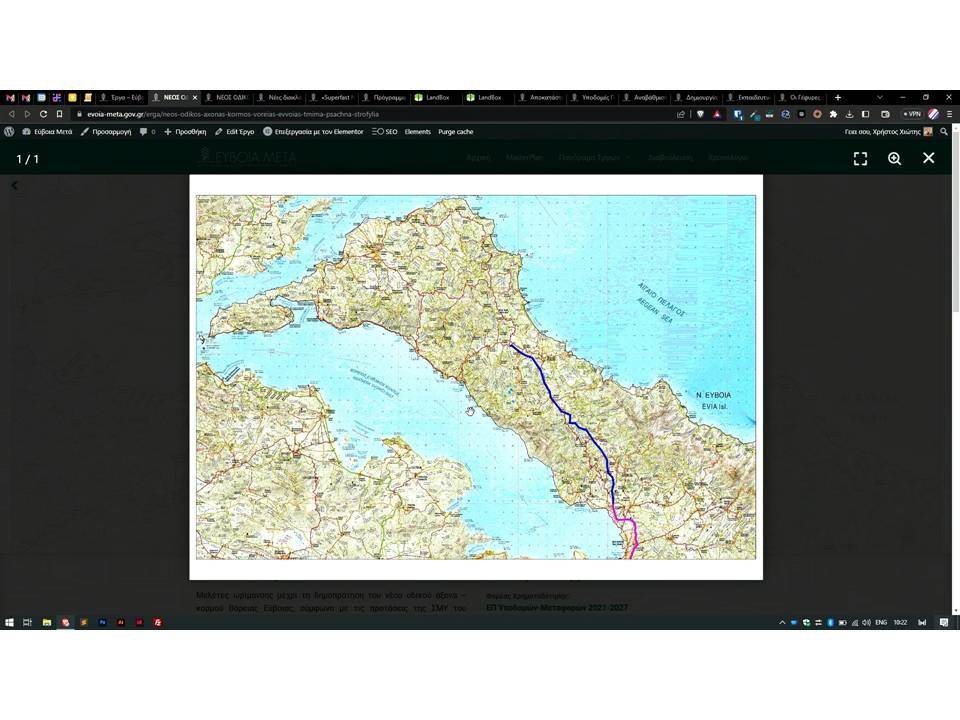The width and height of the screenshot is (960, 720).
Task: Open the comments bubble in admin bar
Action: click(x=148, y=132)
